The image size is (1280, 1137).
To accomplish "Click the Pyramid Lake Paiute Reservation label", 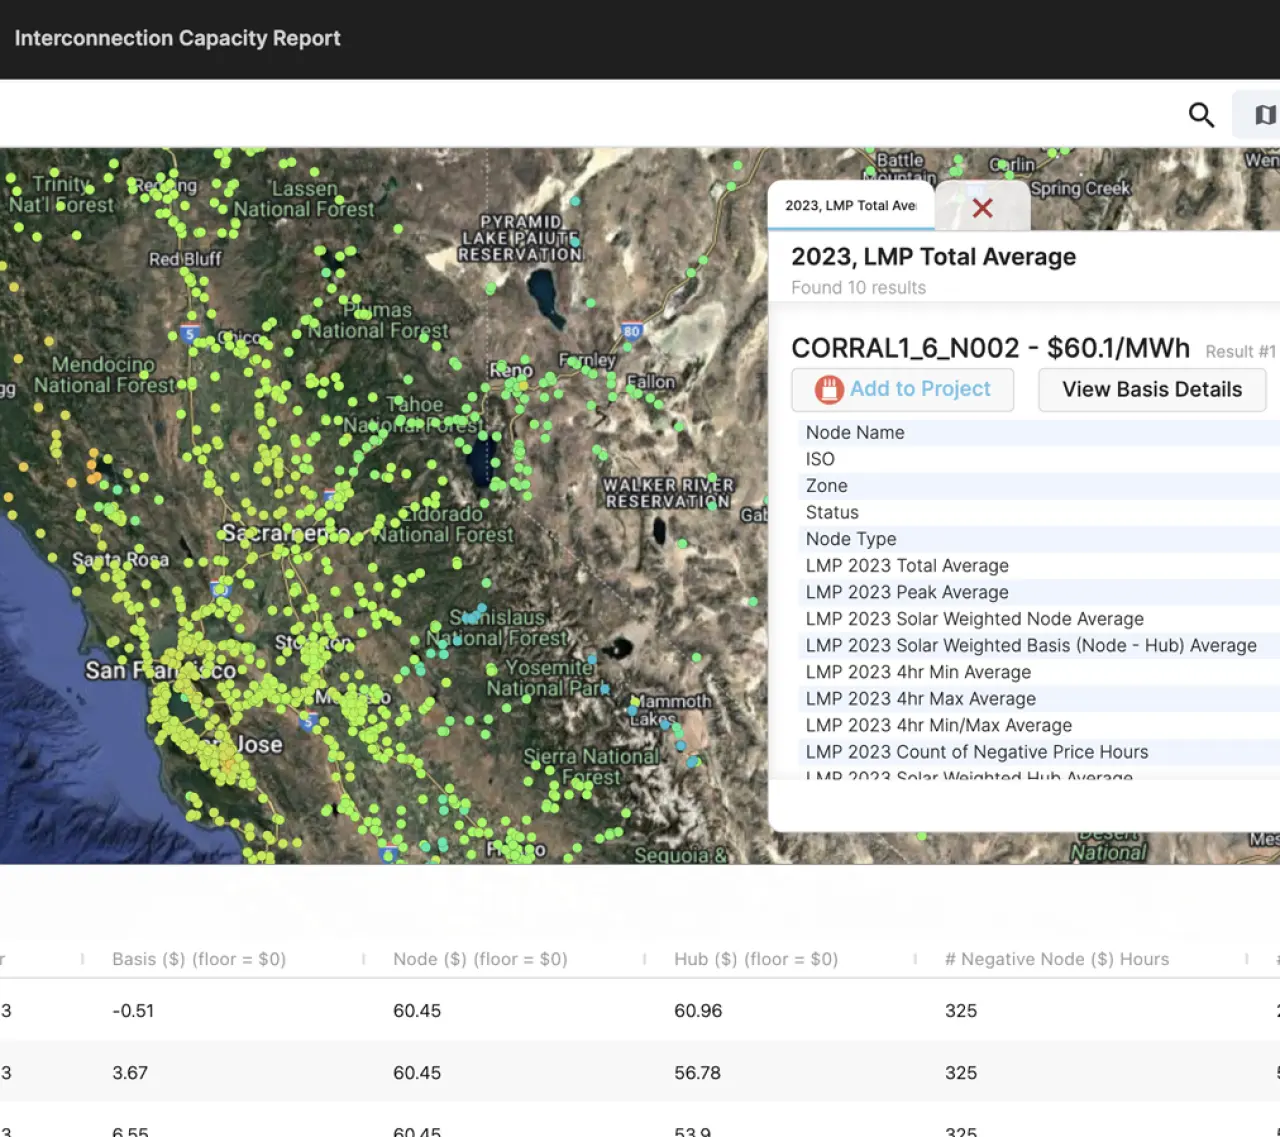I will (520, 238).
